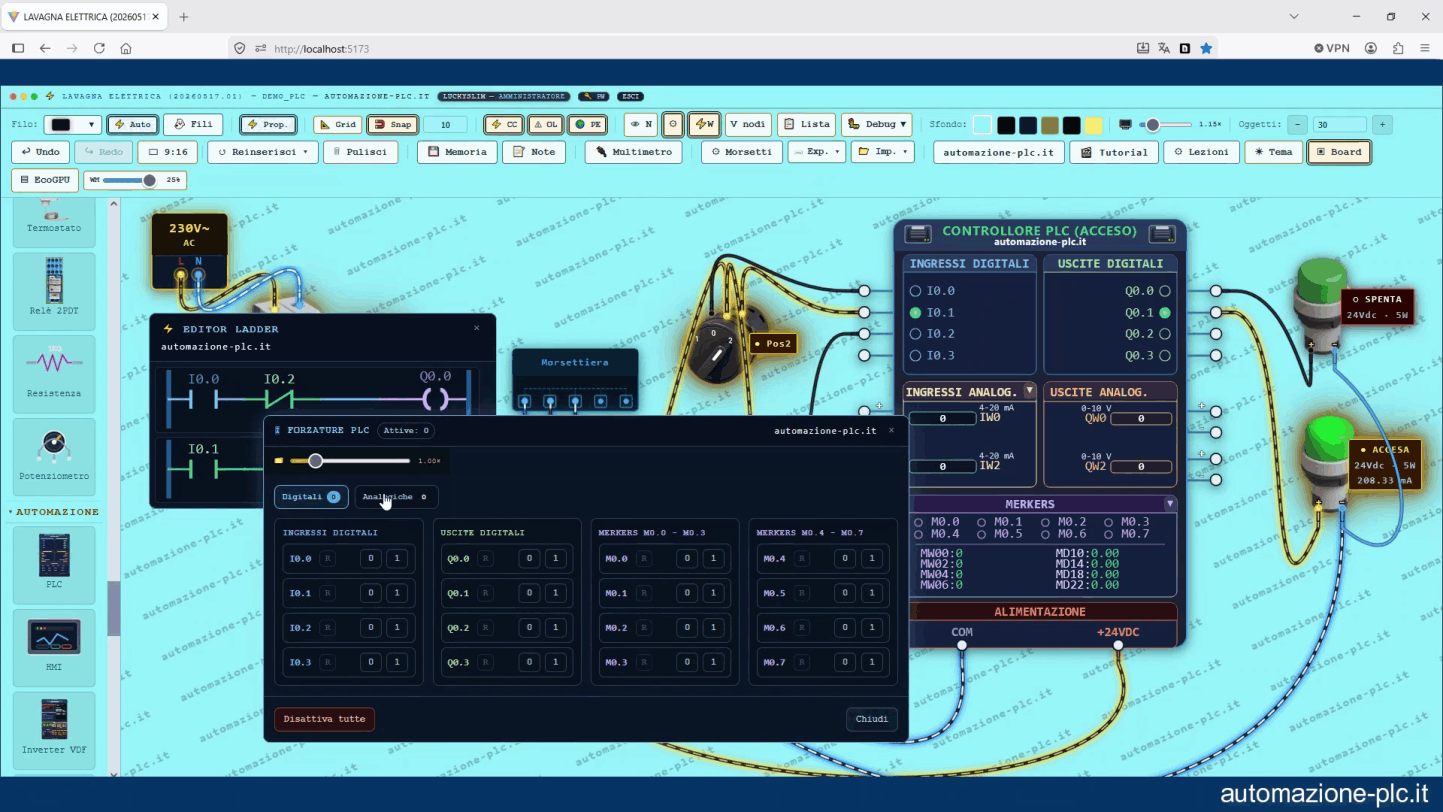Click the ESCI logout button
The image size is (1443, 812).
coord(630,96)
